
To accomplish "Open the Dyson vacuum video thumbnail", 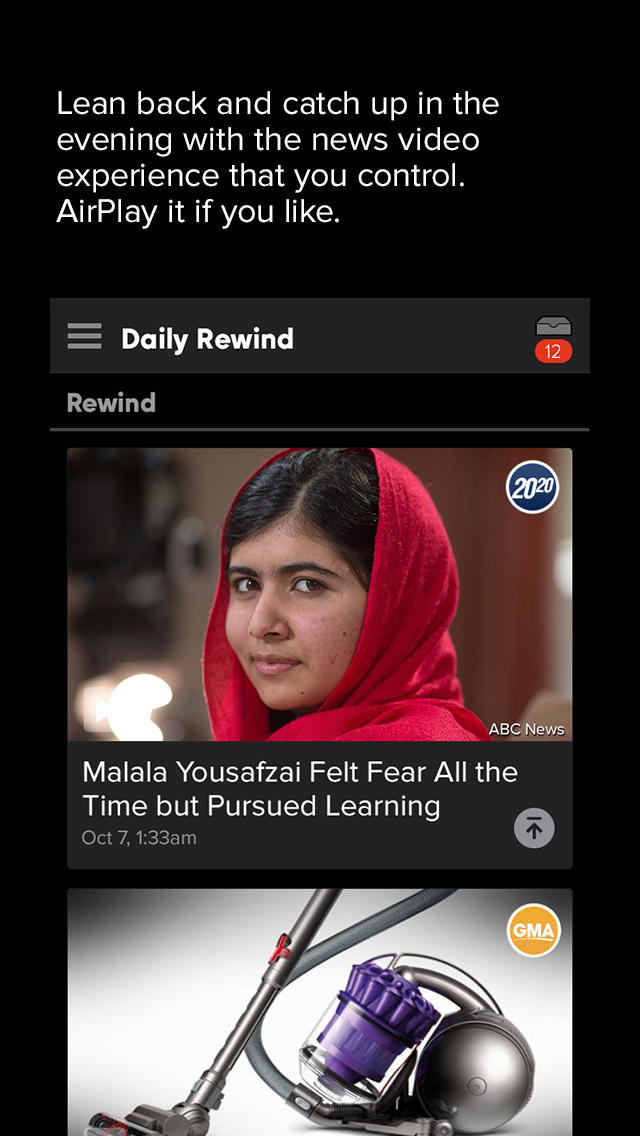I will pyautogui.click(x=320, y=1012).
